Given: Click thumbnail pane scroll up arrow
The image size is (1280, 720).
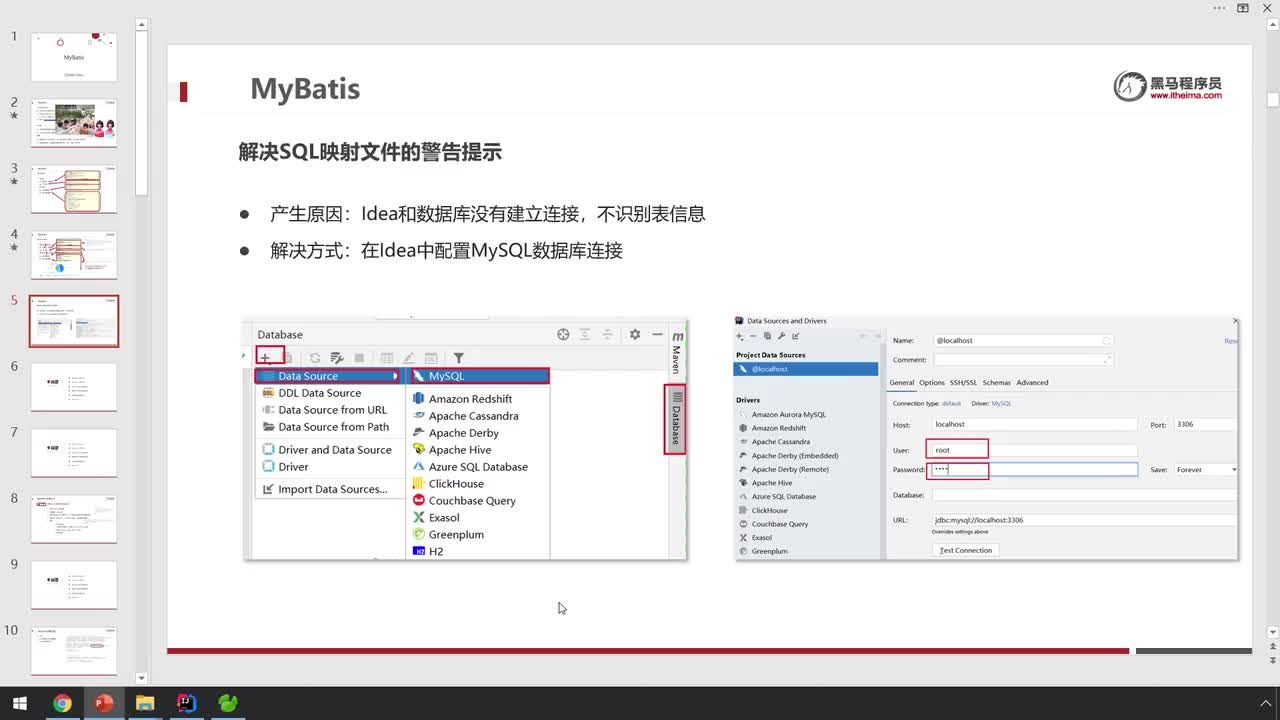Looking at the screenshot, I should [141, 24].
